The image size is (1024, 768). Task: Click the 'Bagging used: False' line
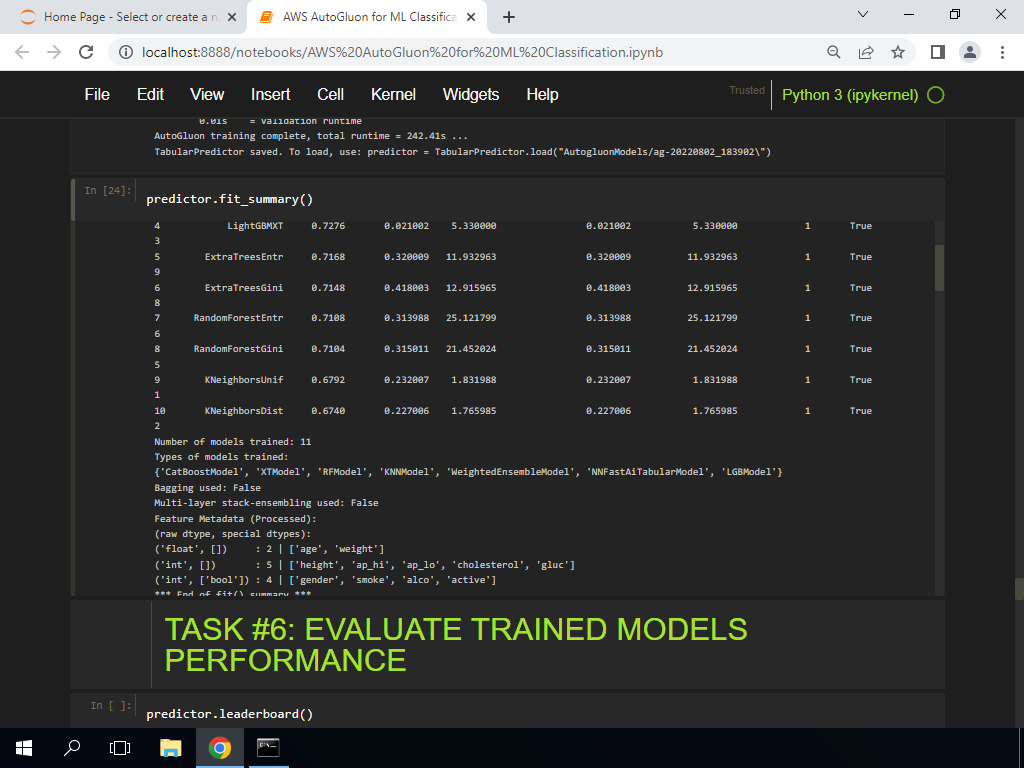(207, 488)
